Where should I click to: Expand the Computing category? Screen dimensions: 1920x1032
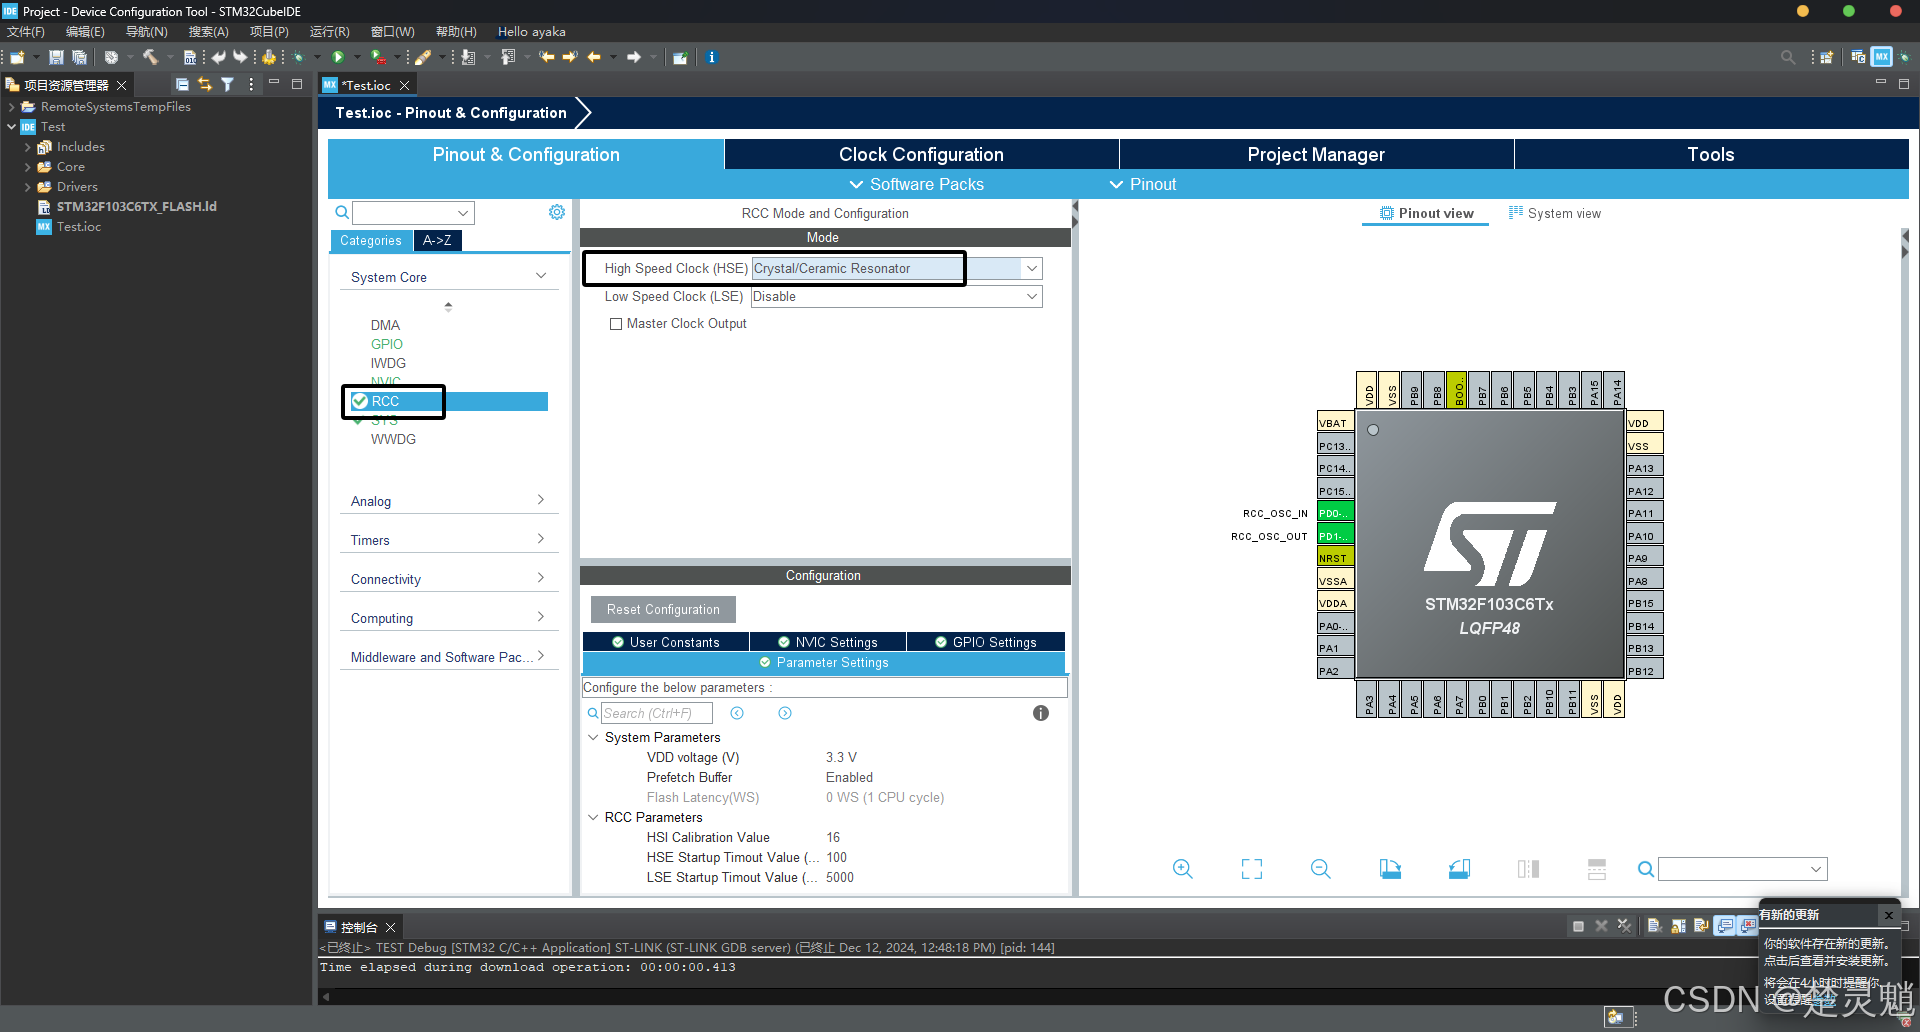pos(541,617)
